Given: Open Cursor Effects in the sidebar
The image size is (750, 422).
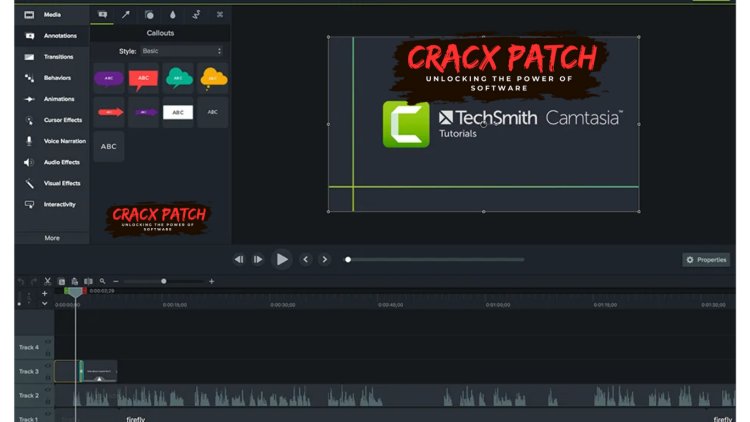Looking at the screenshot, I should pos(52,120).
